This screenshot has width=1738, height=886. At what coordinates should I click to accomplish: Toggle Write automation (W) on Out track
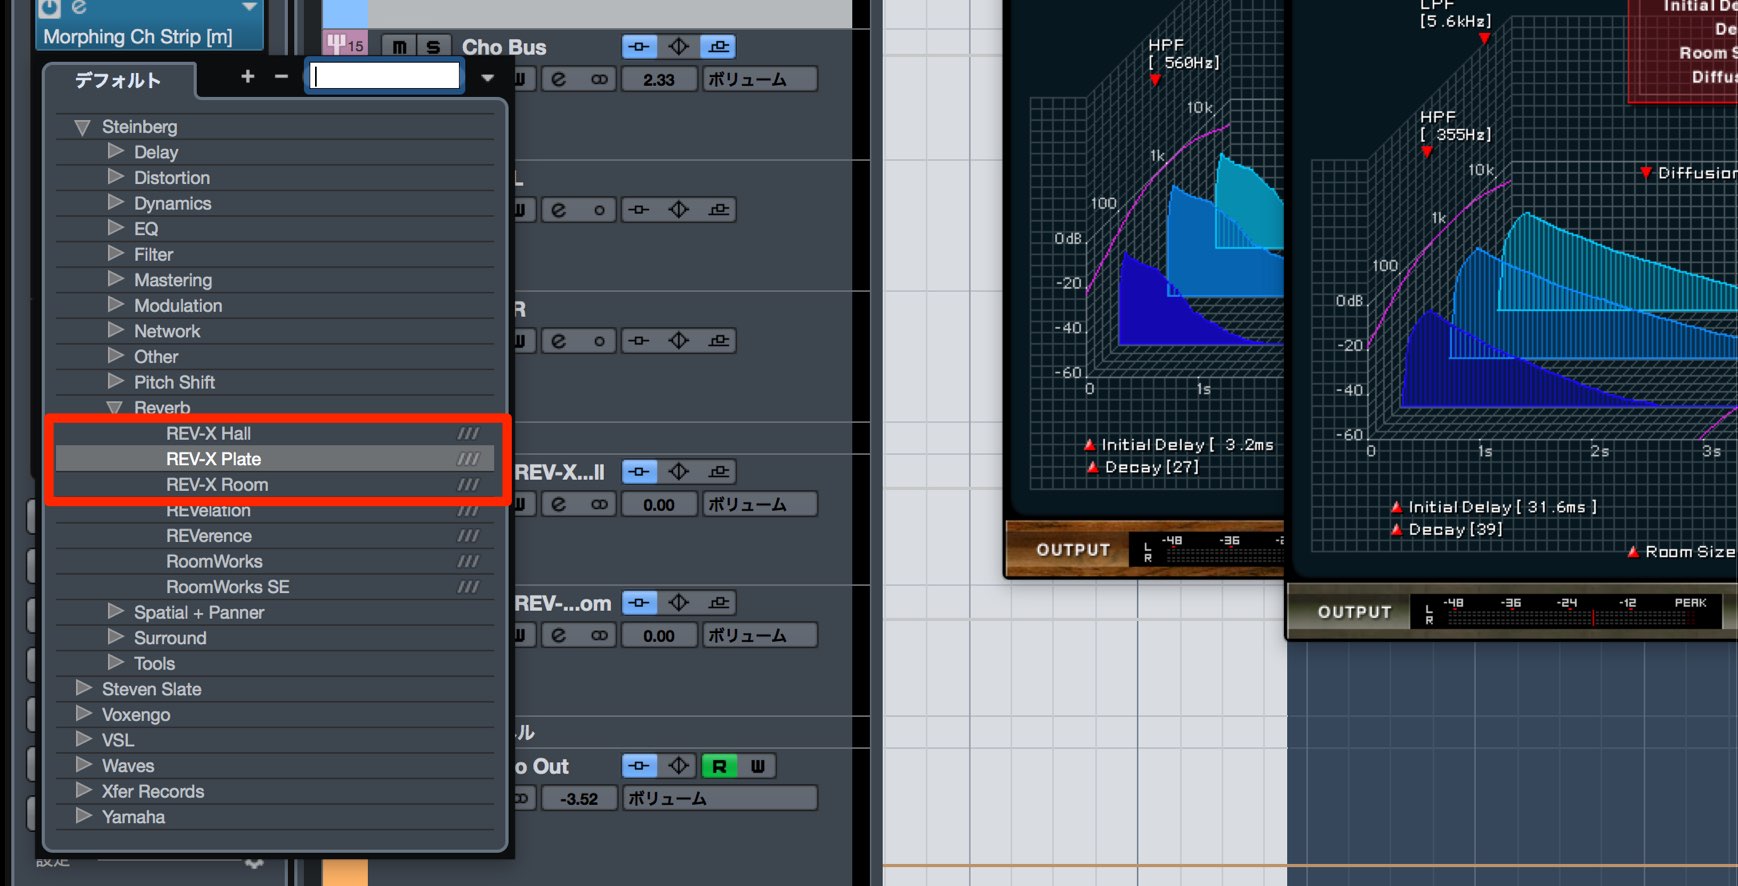(x=757, y=766)
